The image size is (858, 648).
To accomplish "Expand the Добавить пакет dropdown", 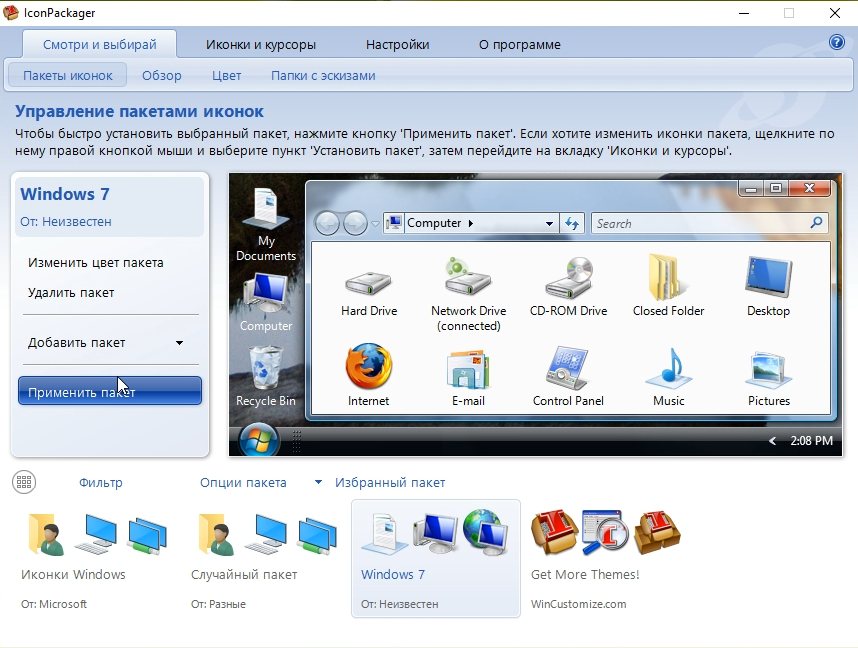I will click(179, 343).
